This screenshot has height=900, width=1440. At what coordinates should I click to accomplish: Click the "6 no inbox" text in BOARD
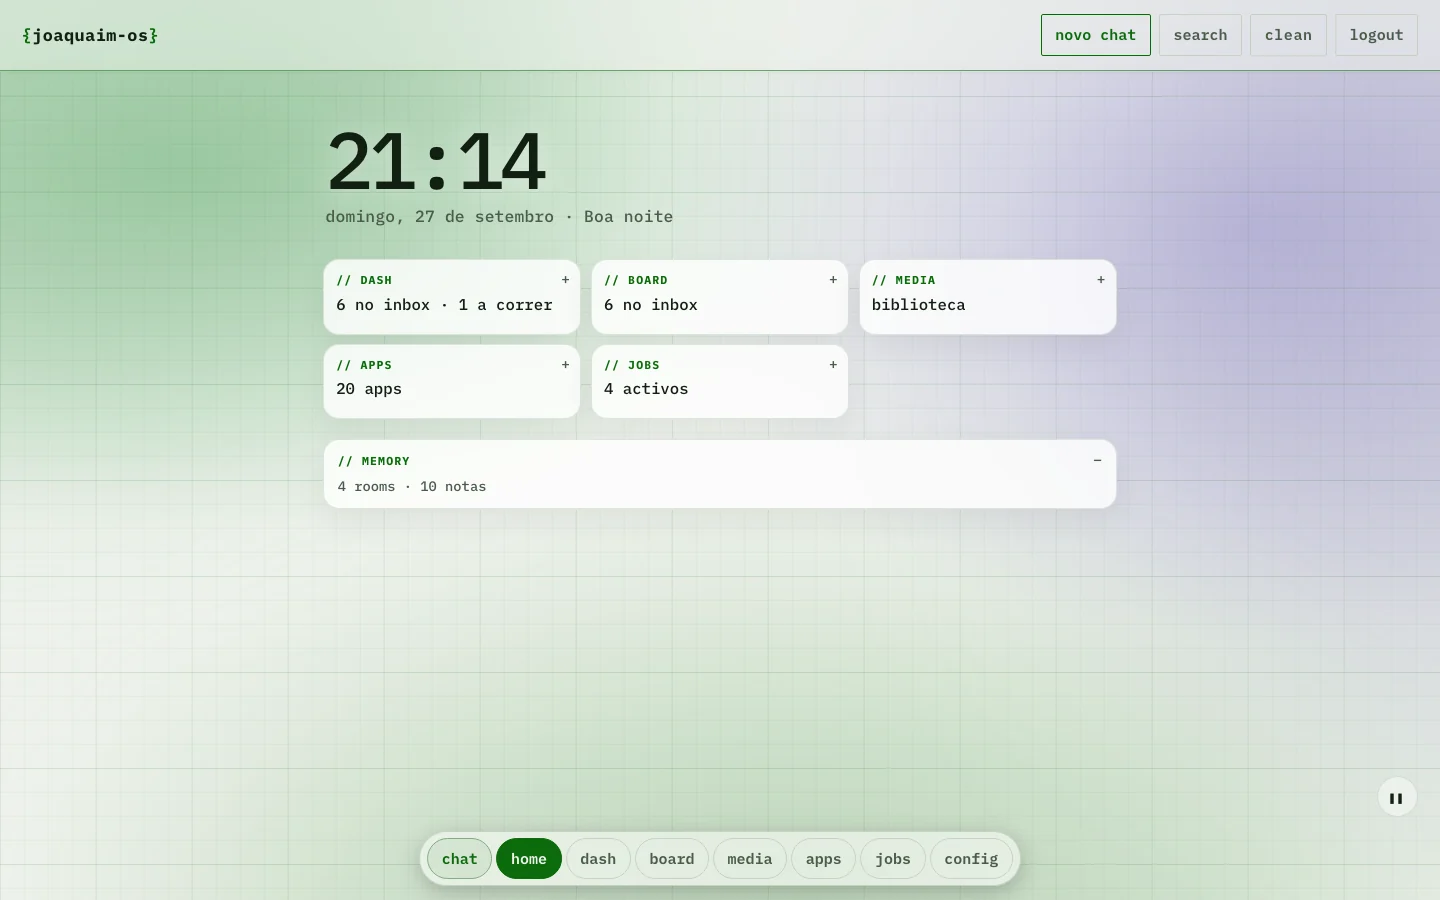pos(651,305)
